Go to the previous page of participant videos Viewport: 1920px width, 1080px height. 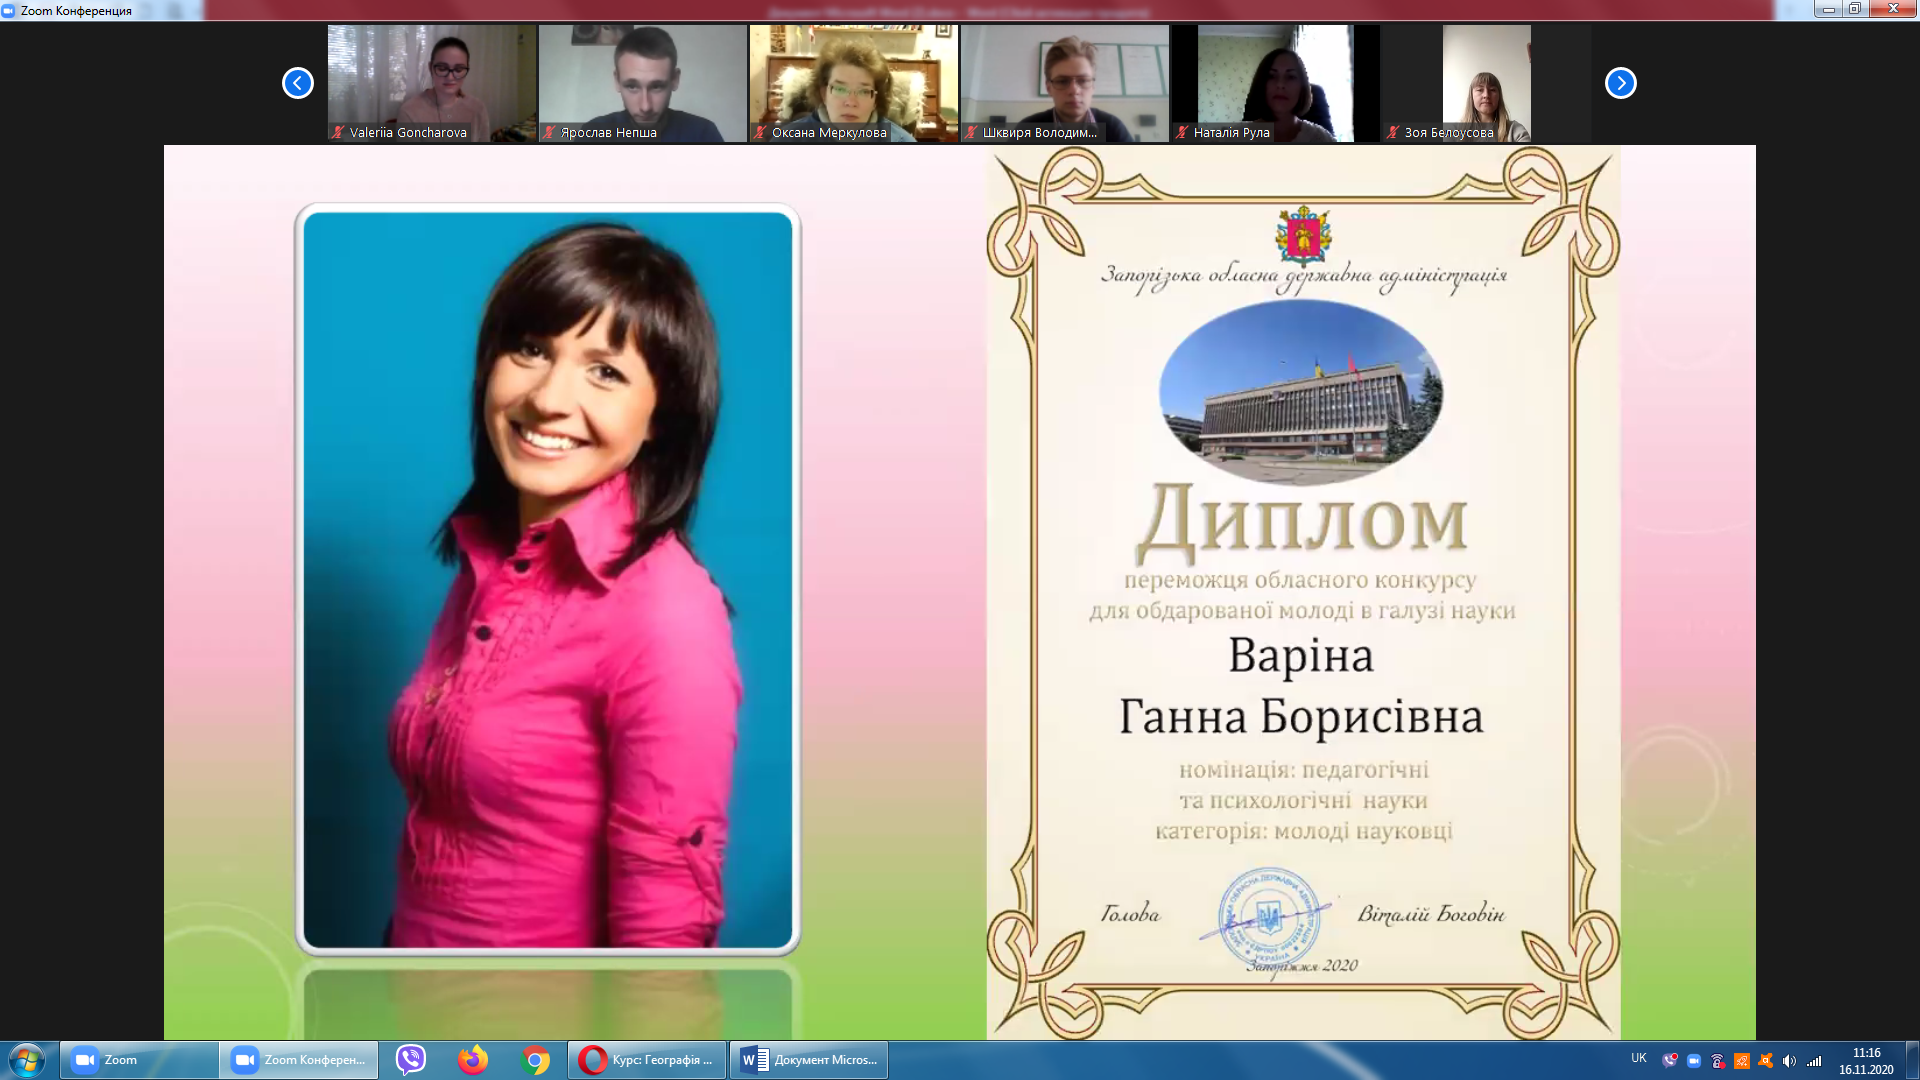coord(297,83)
